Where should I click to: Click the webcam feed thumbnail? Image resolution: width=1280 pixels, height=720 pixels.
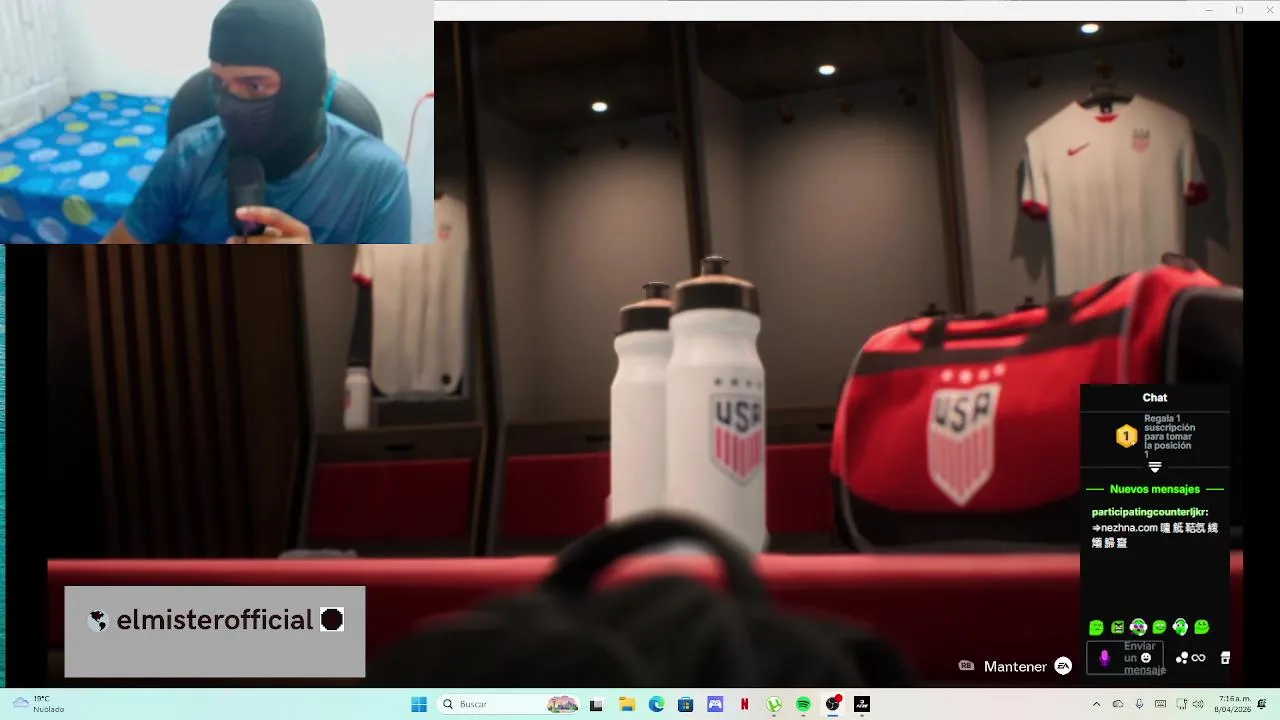point(217,122)
